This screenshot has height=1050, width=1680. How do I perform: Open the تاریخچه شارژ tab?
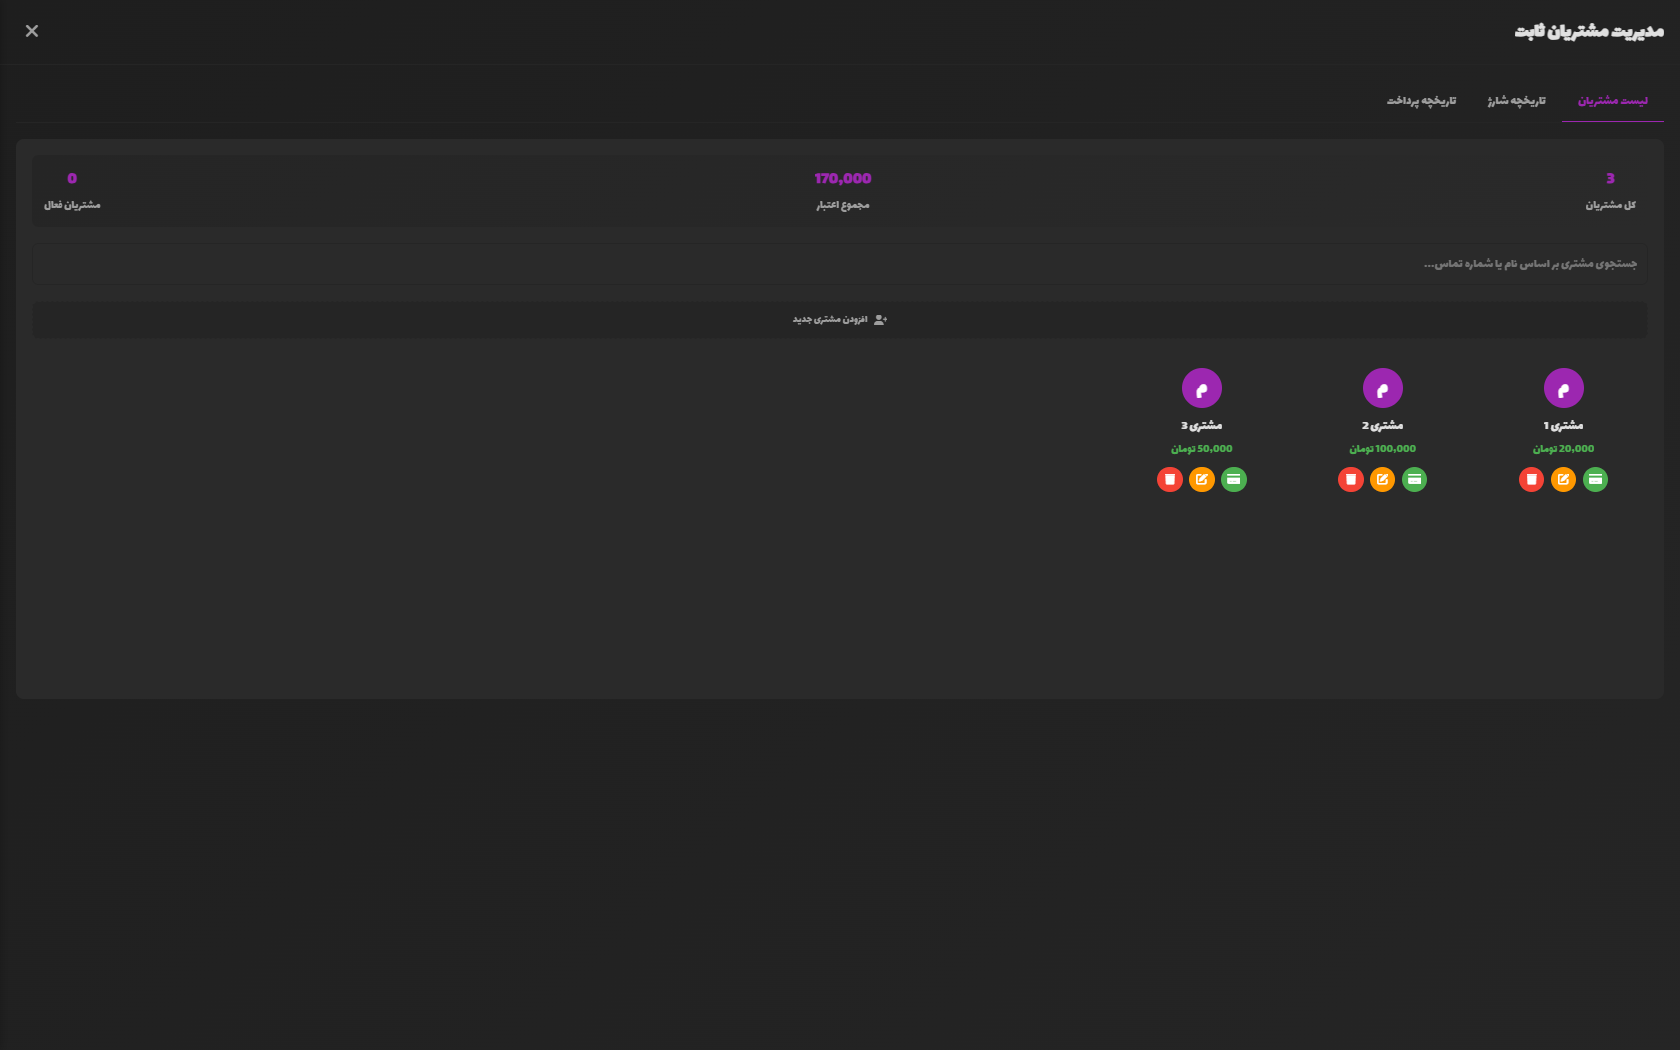pos(1516,101)
